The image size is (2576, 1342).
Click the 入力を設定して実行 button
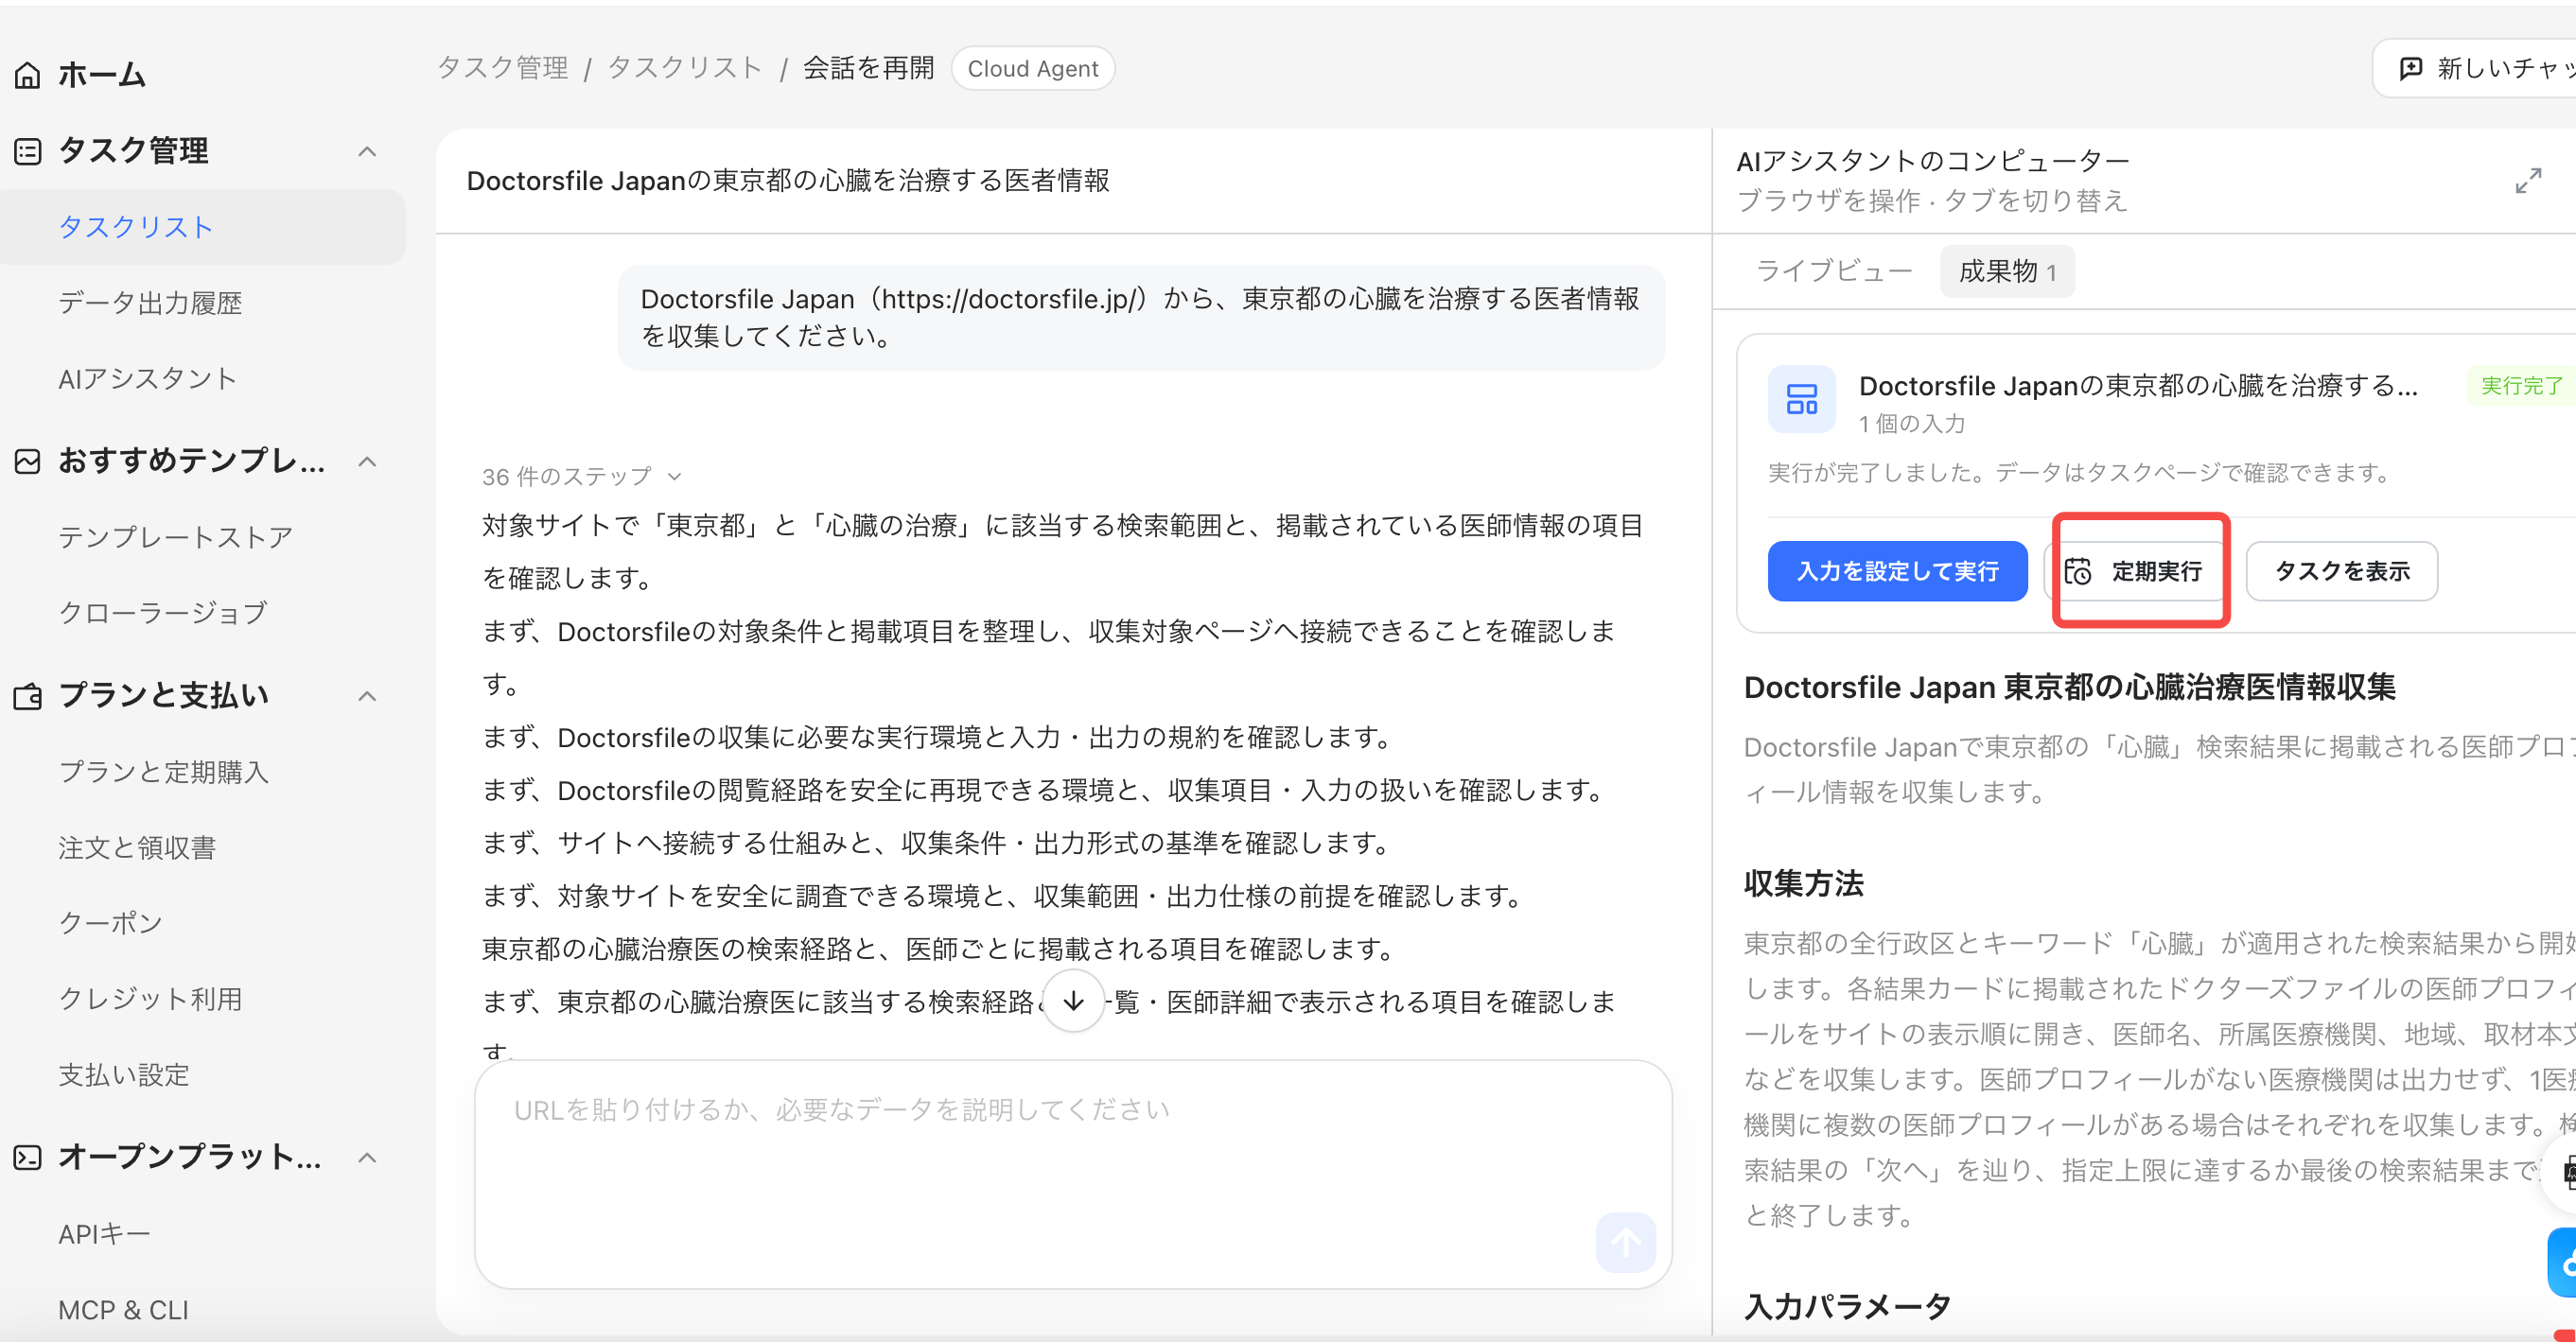click(1897, 571)
